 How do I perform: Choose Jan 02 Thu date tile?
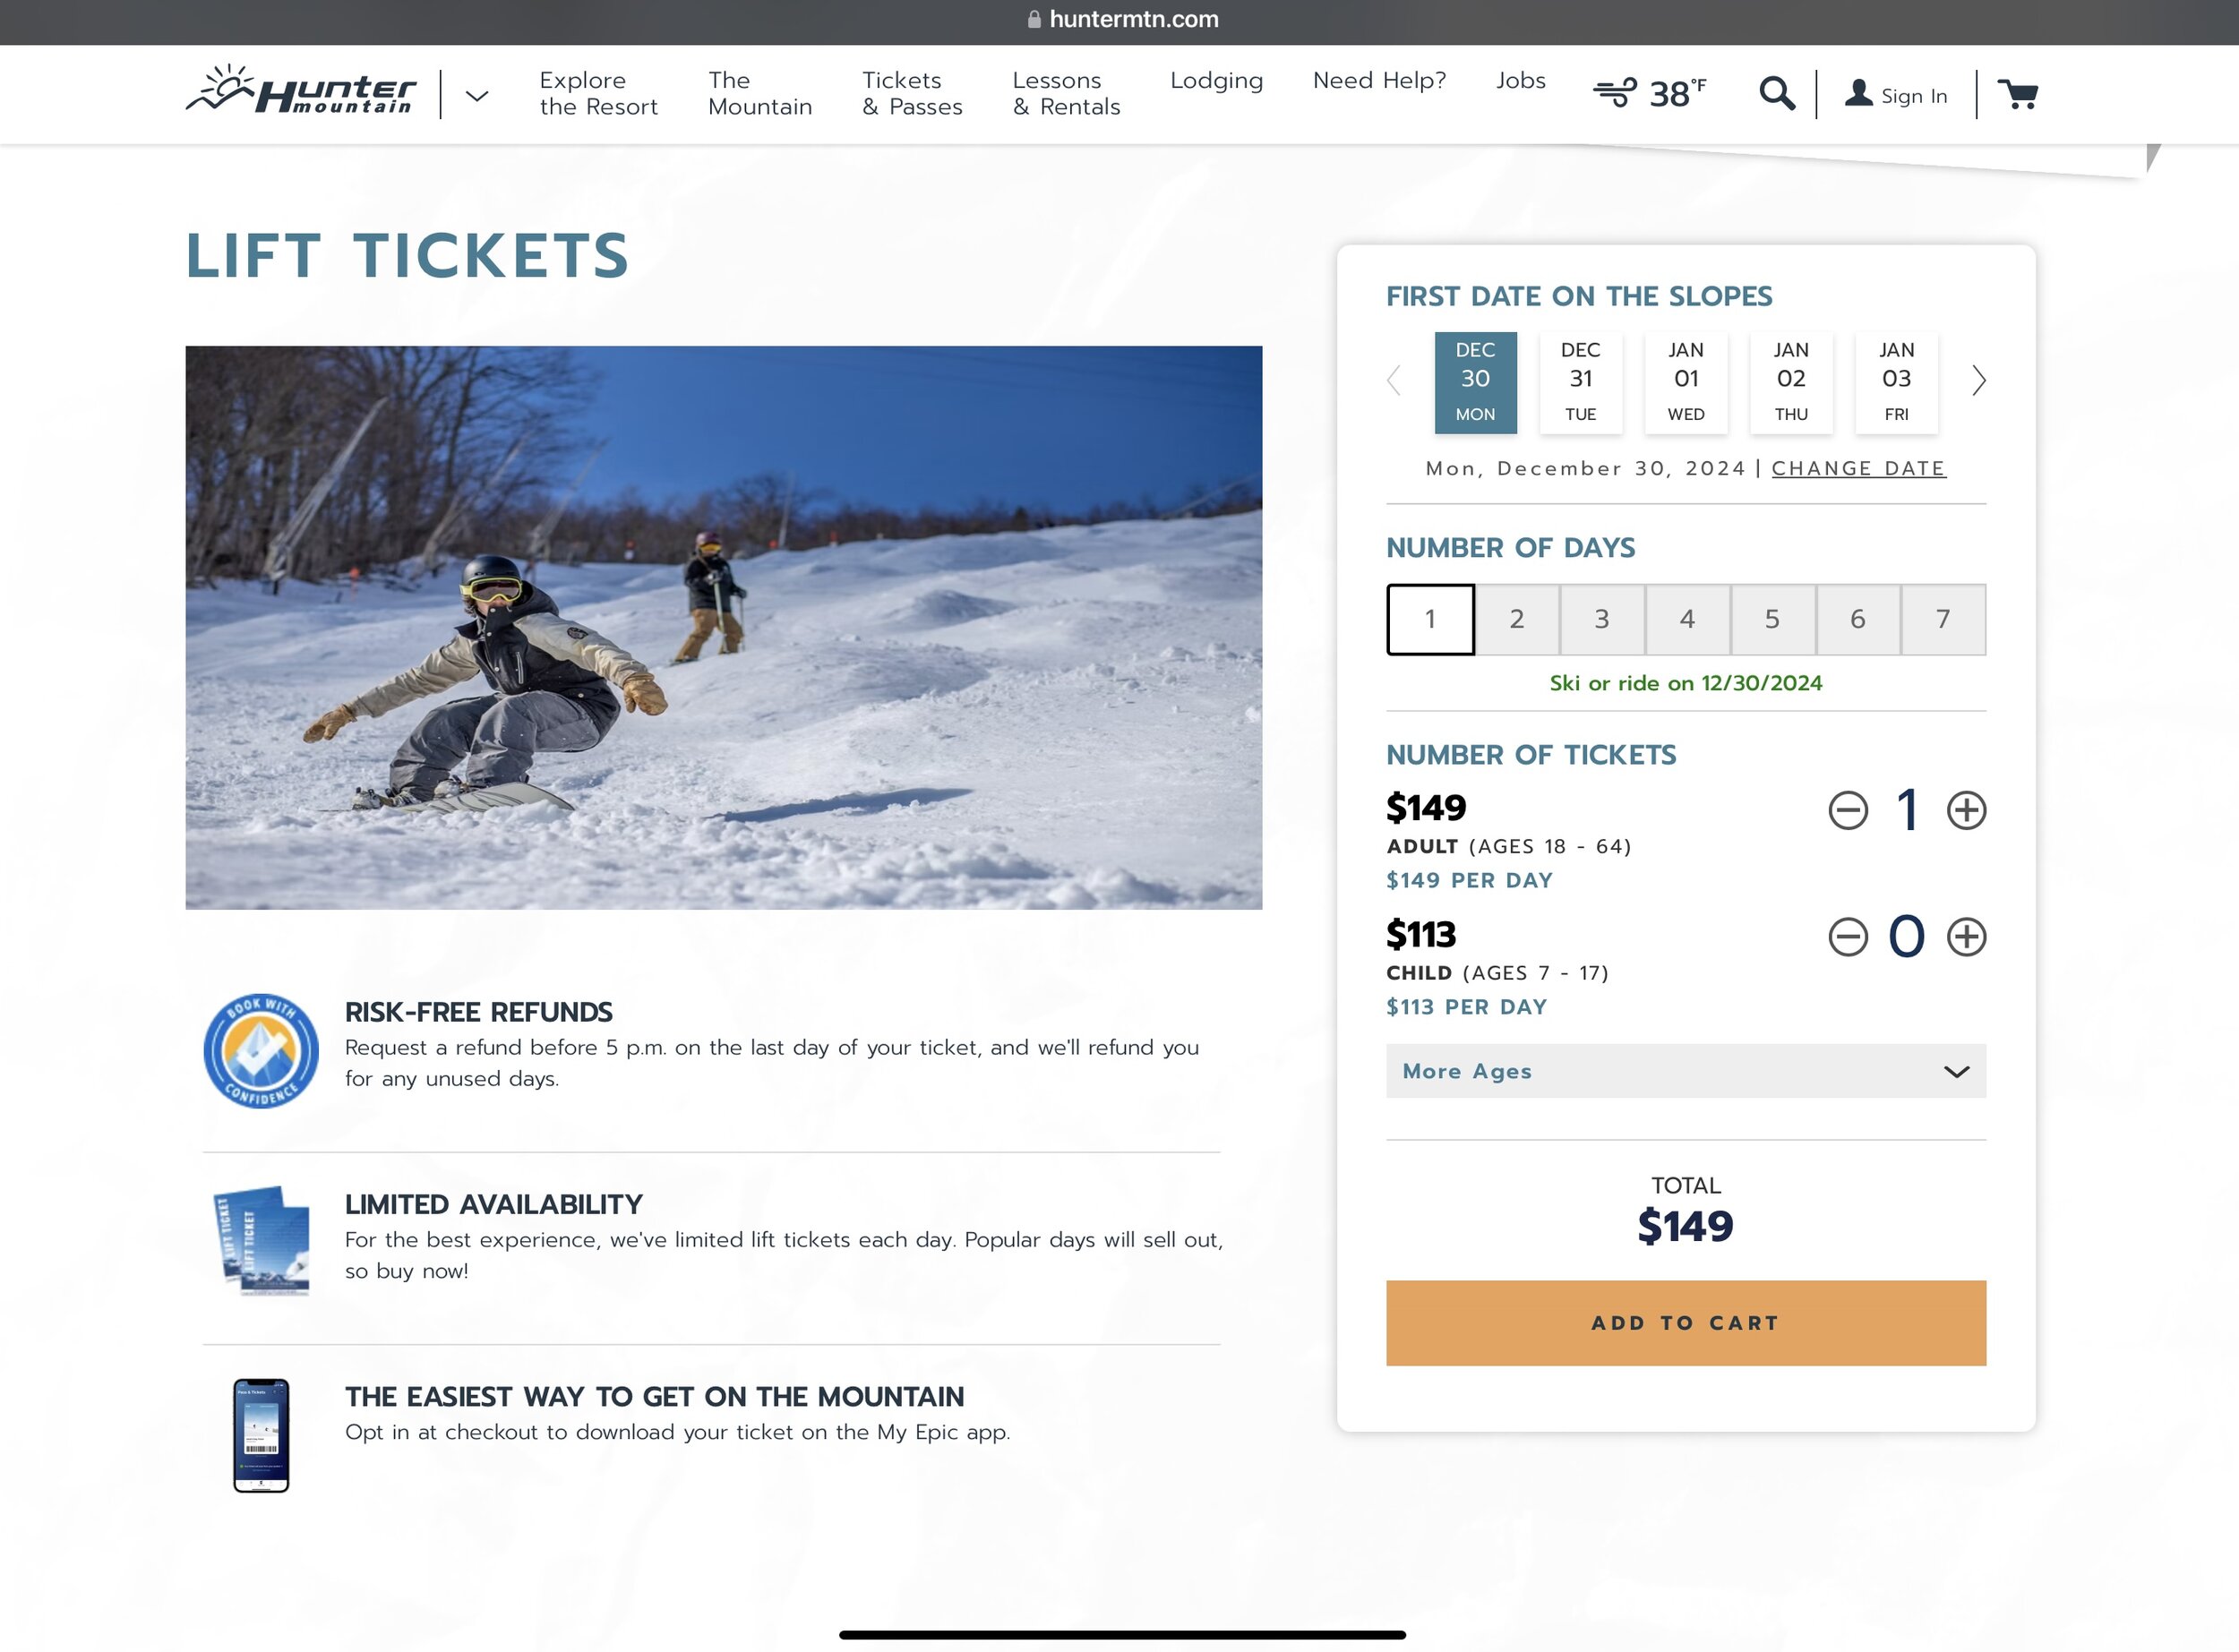[x=1791, y=383]
